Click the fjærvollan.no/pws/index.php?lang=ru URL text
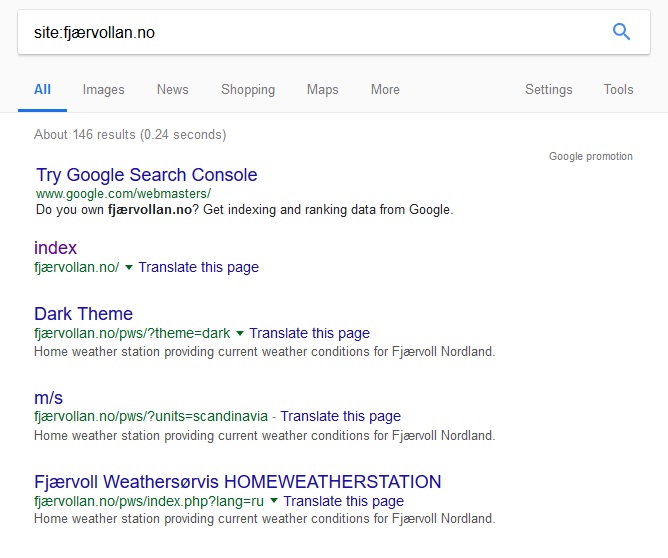Image resolution: width=668 pixels, height=558 pixels. click(x=149, y=501)
